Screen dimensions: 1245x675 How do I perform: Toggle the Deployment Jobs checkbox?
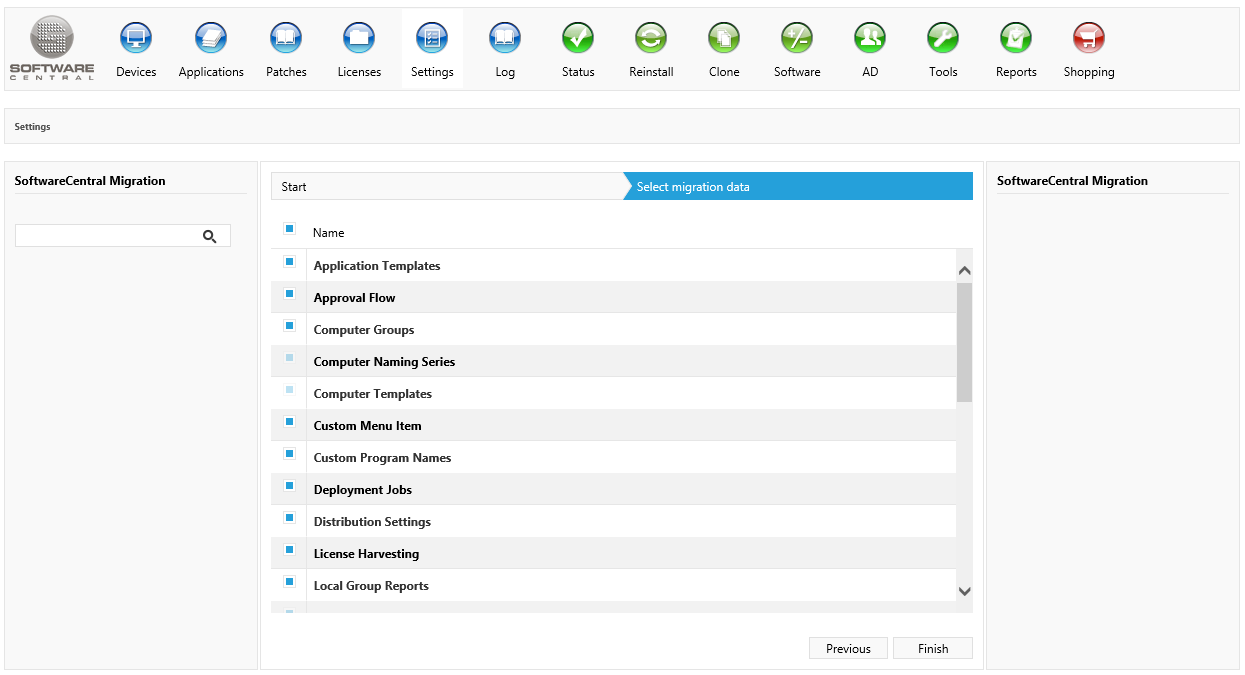pos(290,486)
